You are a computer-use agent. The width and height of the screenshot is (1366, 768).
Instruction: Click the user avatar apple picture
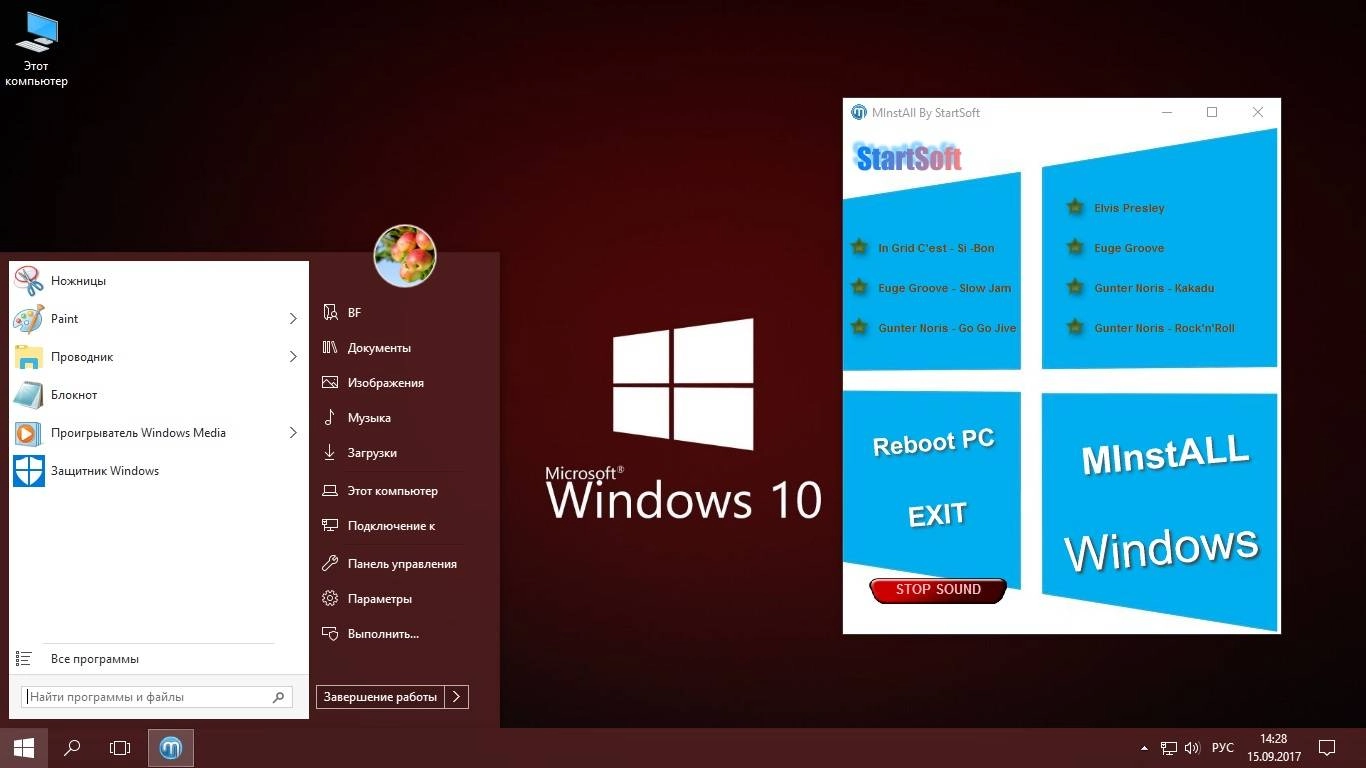[405, 255]
